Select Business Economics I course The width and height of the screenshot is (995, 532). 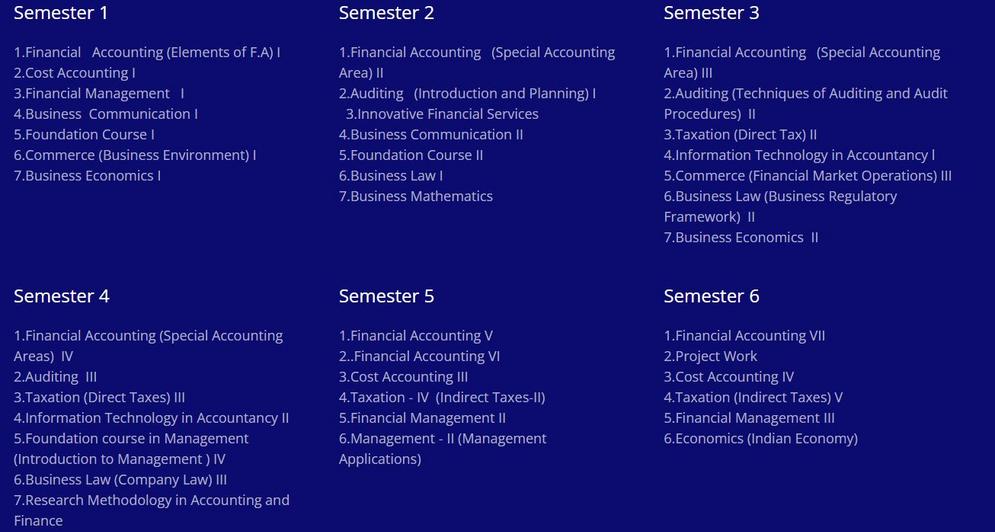pyautogui.click(x=88, y=176)
